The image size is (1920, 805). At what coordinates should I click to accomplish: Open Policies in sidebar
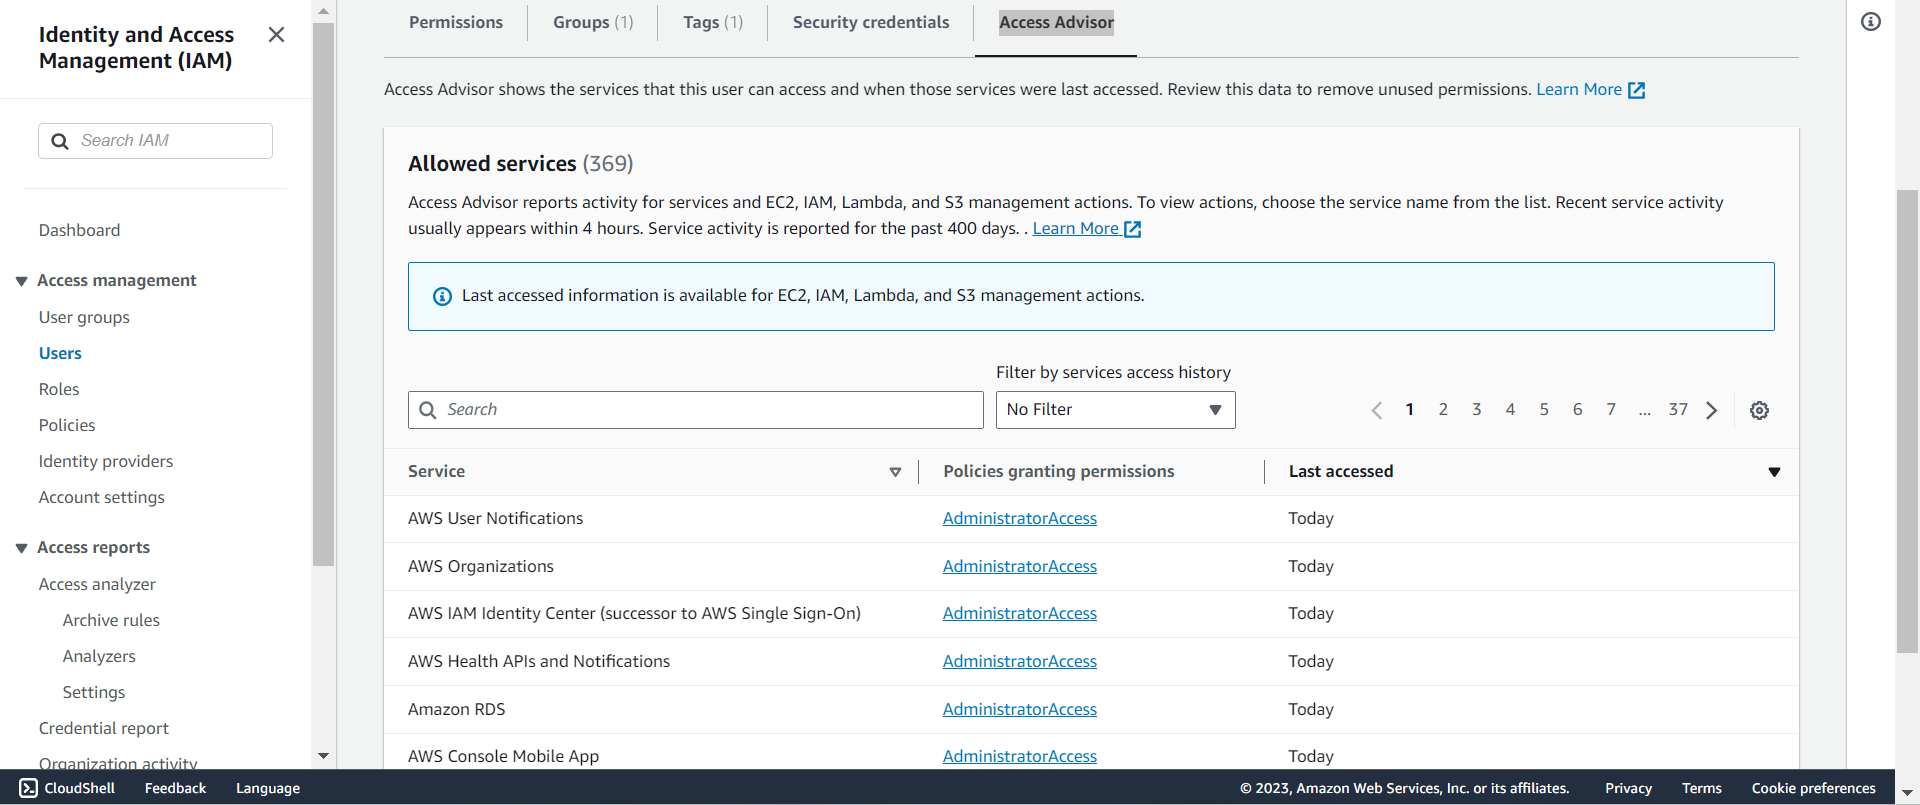tap(67, 425)
